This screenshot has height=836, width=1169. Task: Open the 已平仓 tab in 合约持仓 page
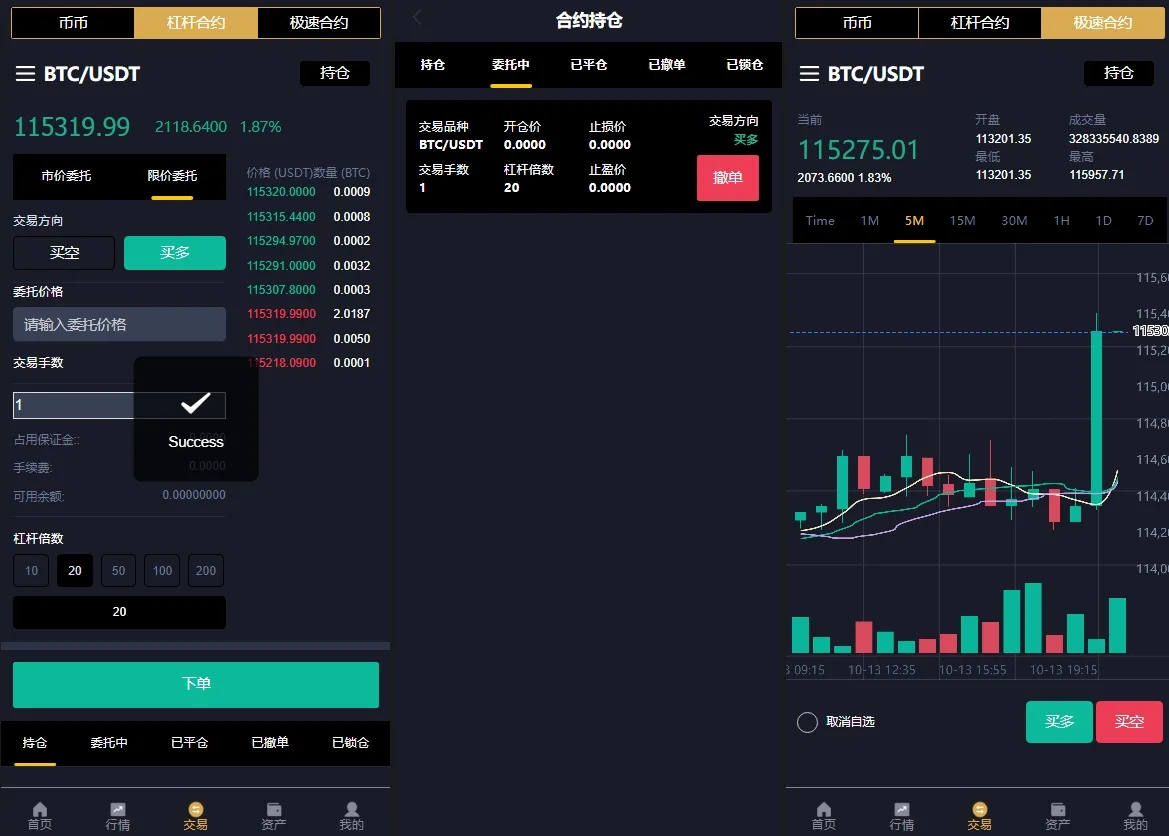588,65
